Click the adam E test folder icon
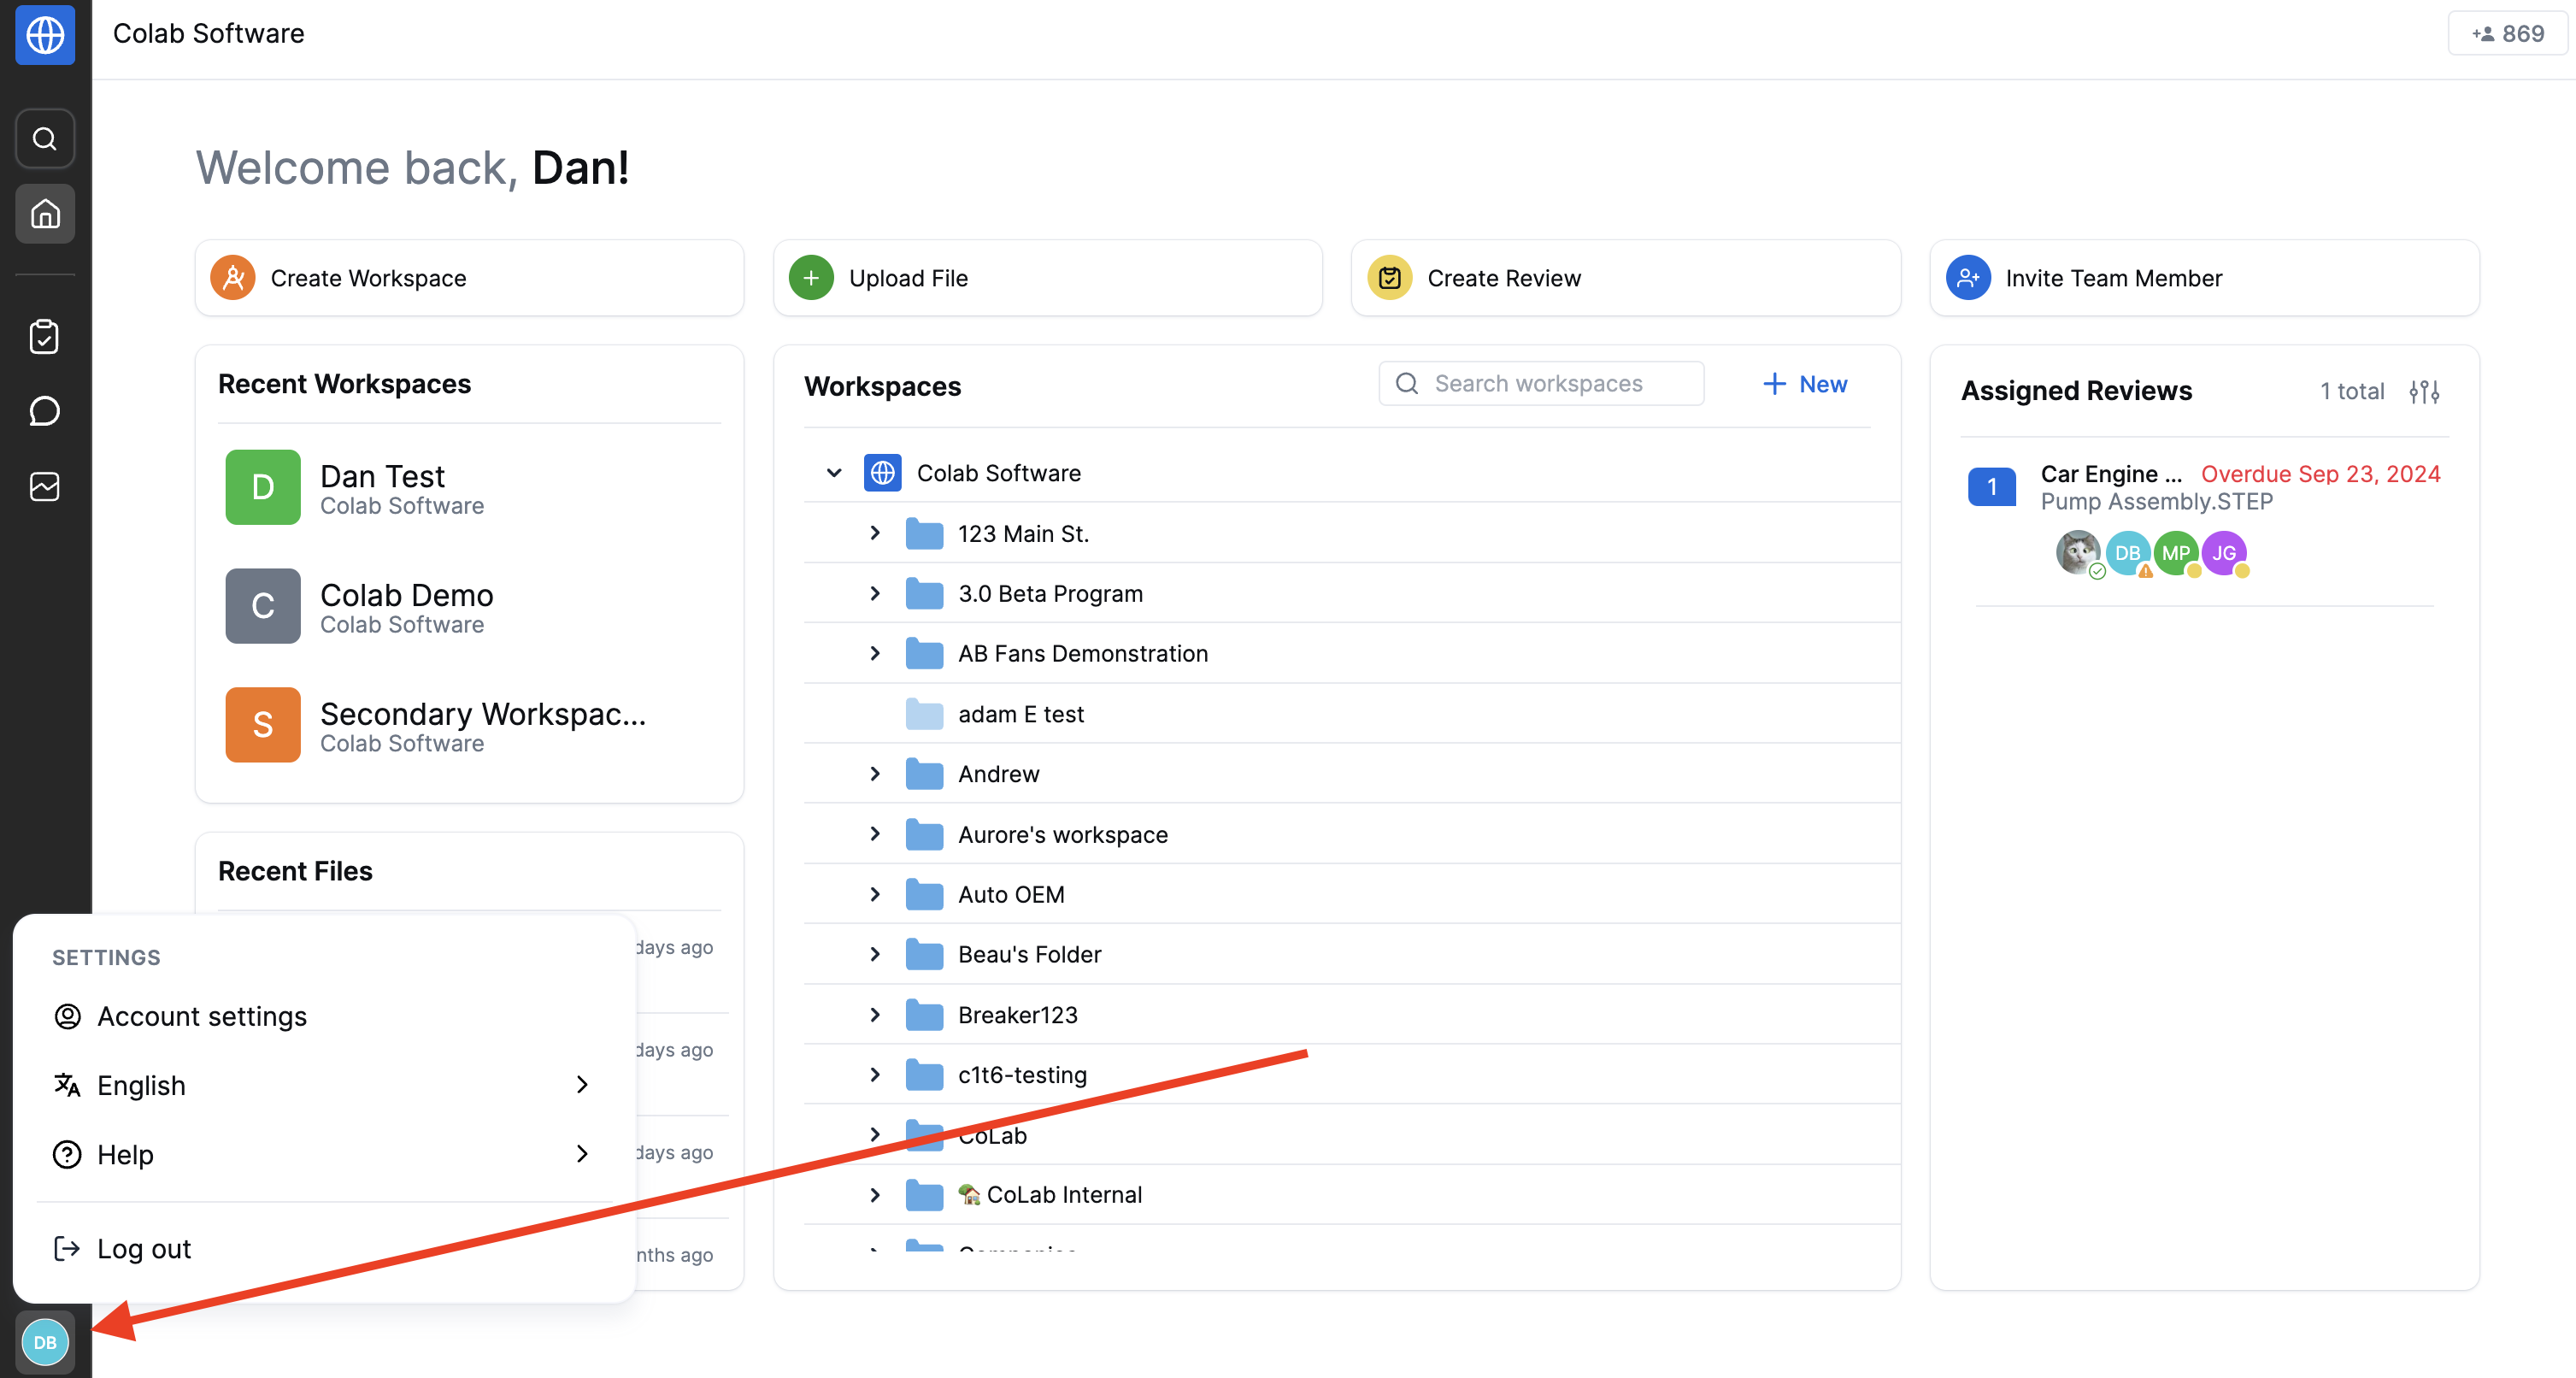The width and height of the screenshot is (2576, 1378). point(924,714)
